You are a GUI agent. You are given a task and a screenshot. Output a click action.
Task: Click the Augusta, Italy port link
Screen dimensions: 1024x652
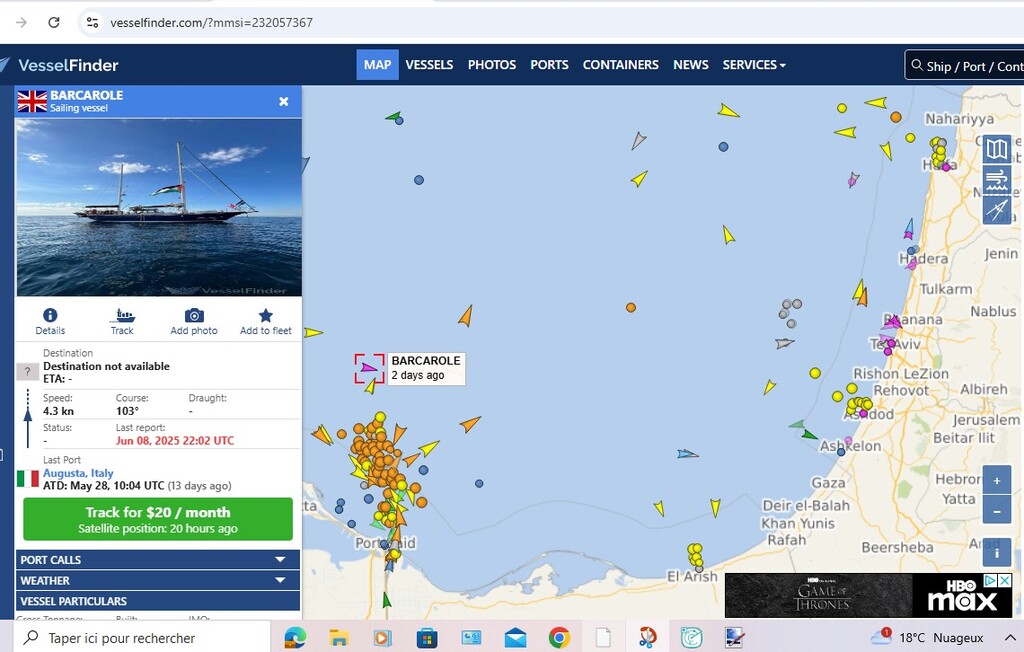click(78, 473)
